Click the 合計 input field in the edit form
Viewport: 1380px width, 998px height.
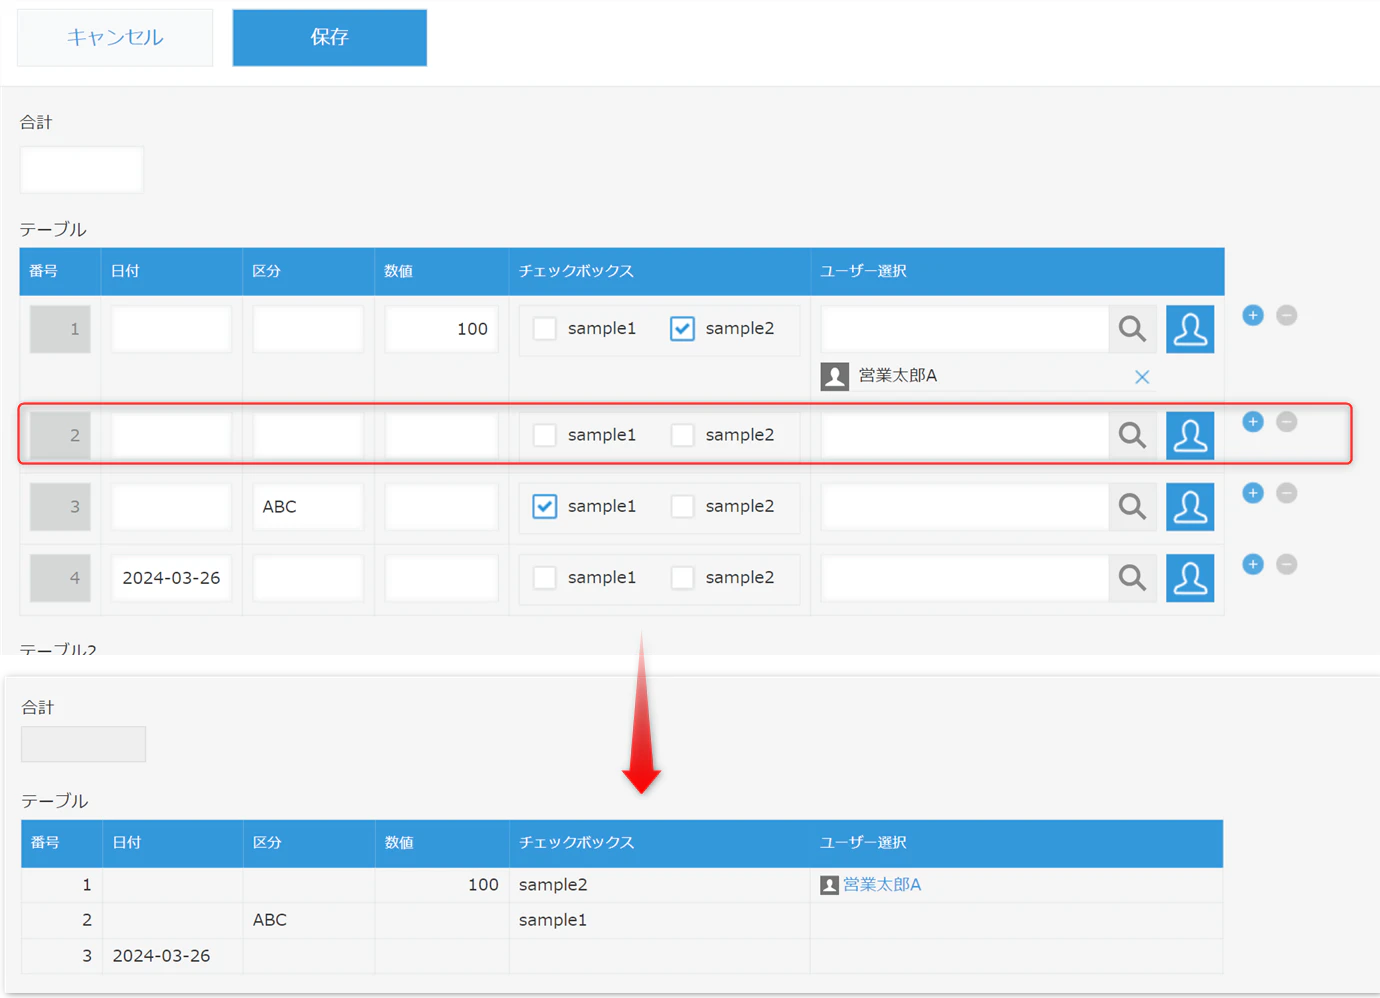pos(81,170)
